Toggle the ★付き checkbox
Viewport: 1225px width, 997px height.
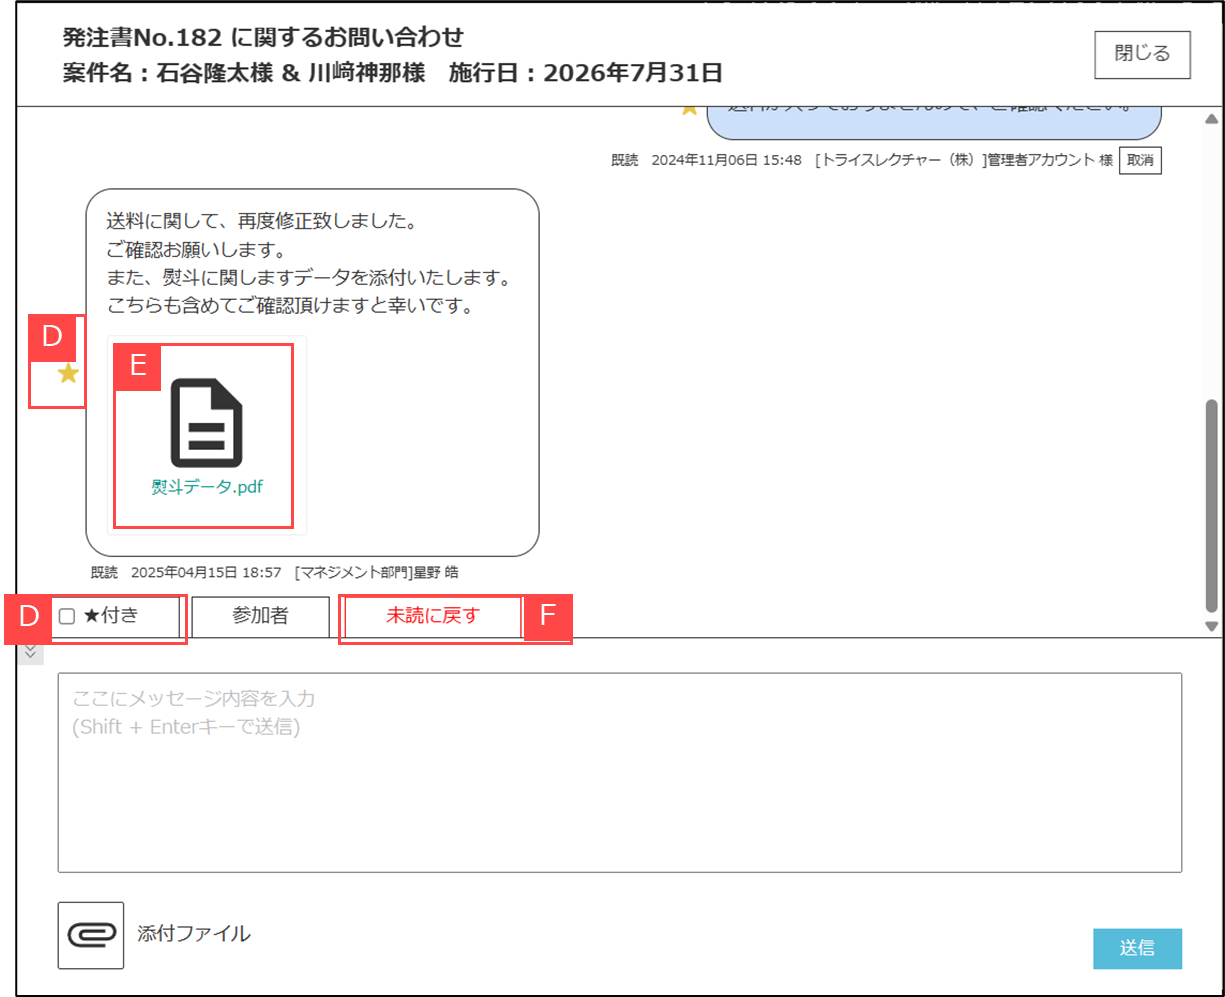point(67,617)
